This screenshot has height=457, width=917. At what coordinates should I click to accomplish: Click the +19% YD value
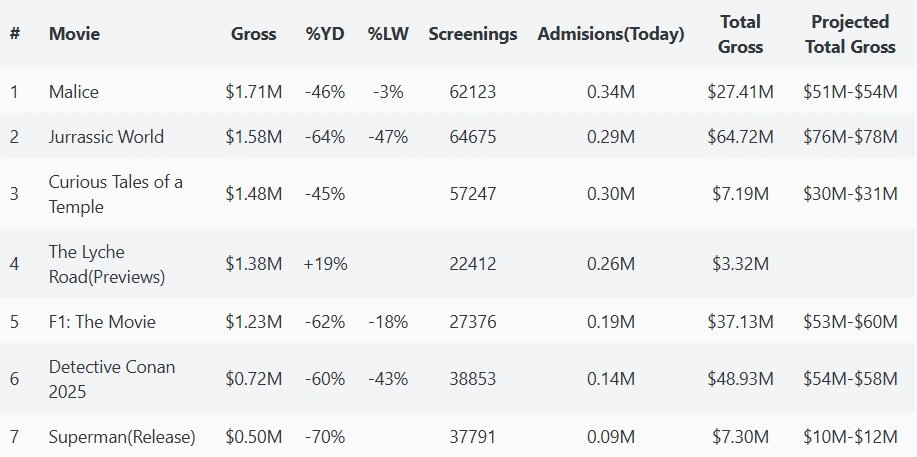[x=325, y=264]
